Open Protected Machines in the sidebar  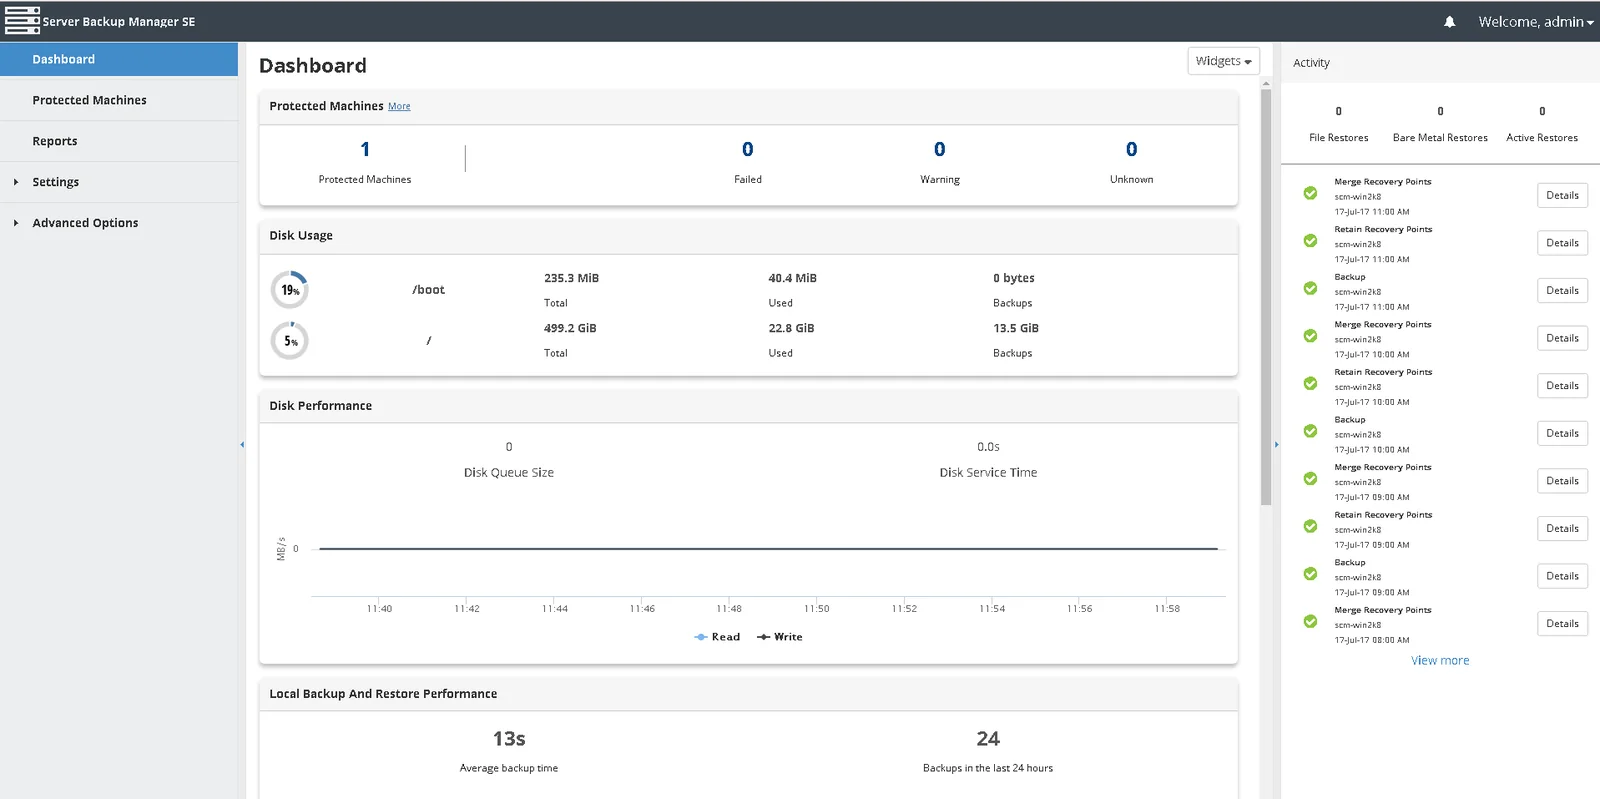[x=119, y=100]
